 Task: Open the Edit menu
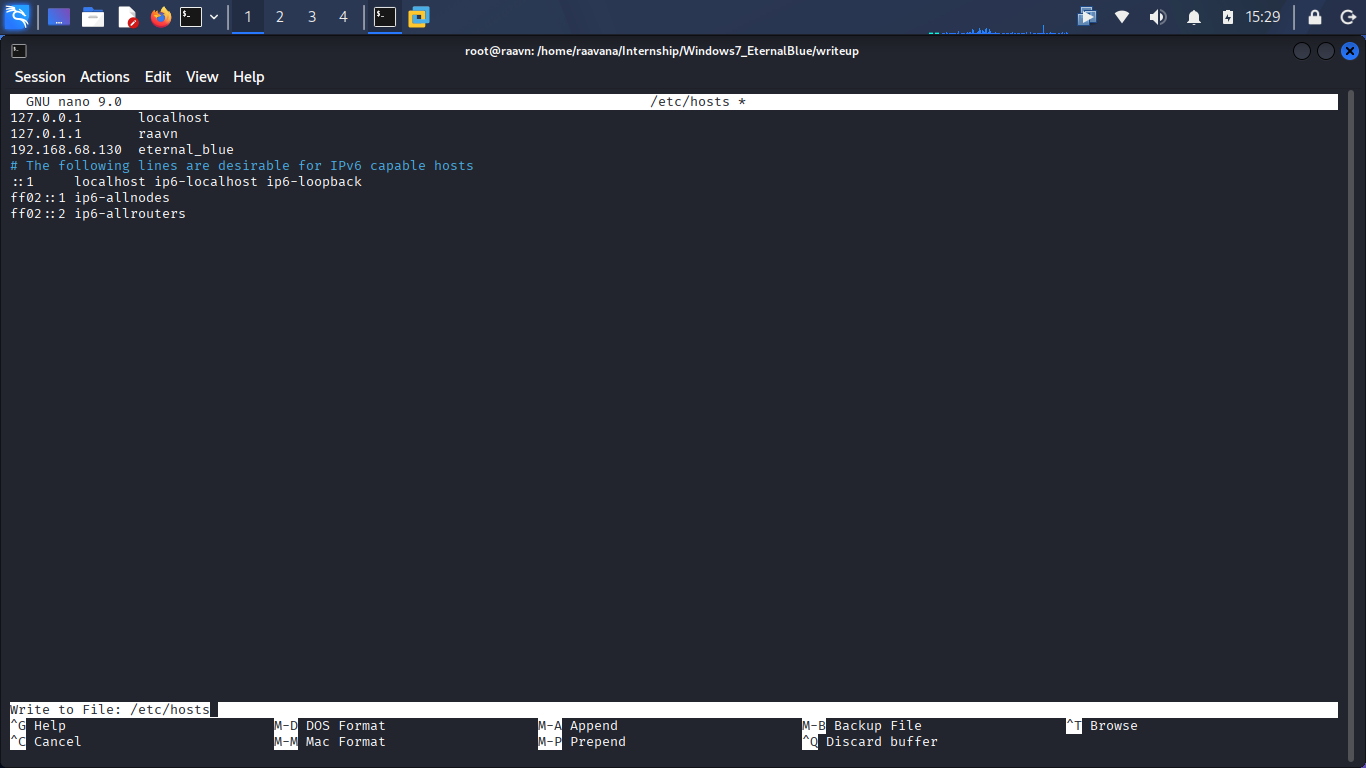pyautogui.click(x=158, y=77)
